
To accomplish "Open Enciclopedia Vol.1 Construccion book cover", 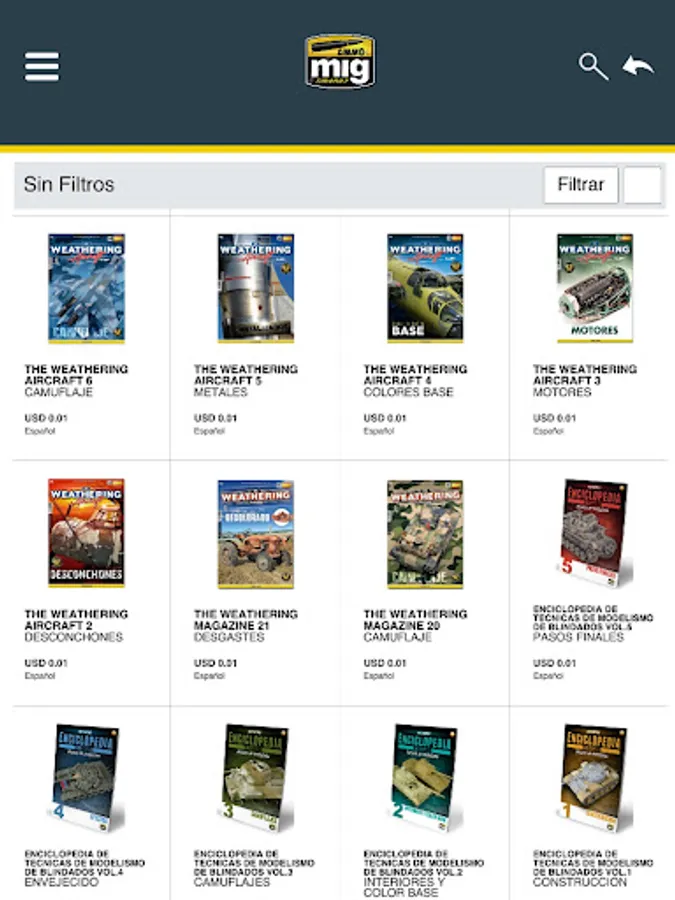I will (x=595, y=778).
